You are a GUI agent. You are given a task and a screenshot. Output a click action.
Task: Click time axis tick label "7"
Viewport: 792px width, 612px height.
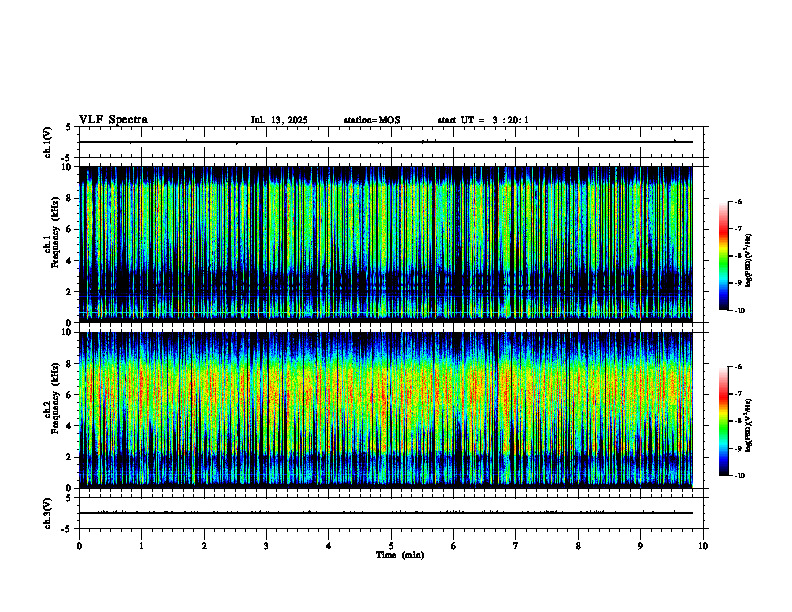[516, 546]
